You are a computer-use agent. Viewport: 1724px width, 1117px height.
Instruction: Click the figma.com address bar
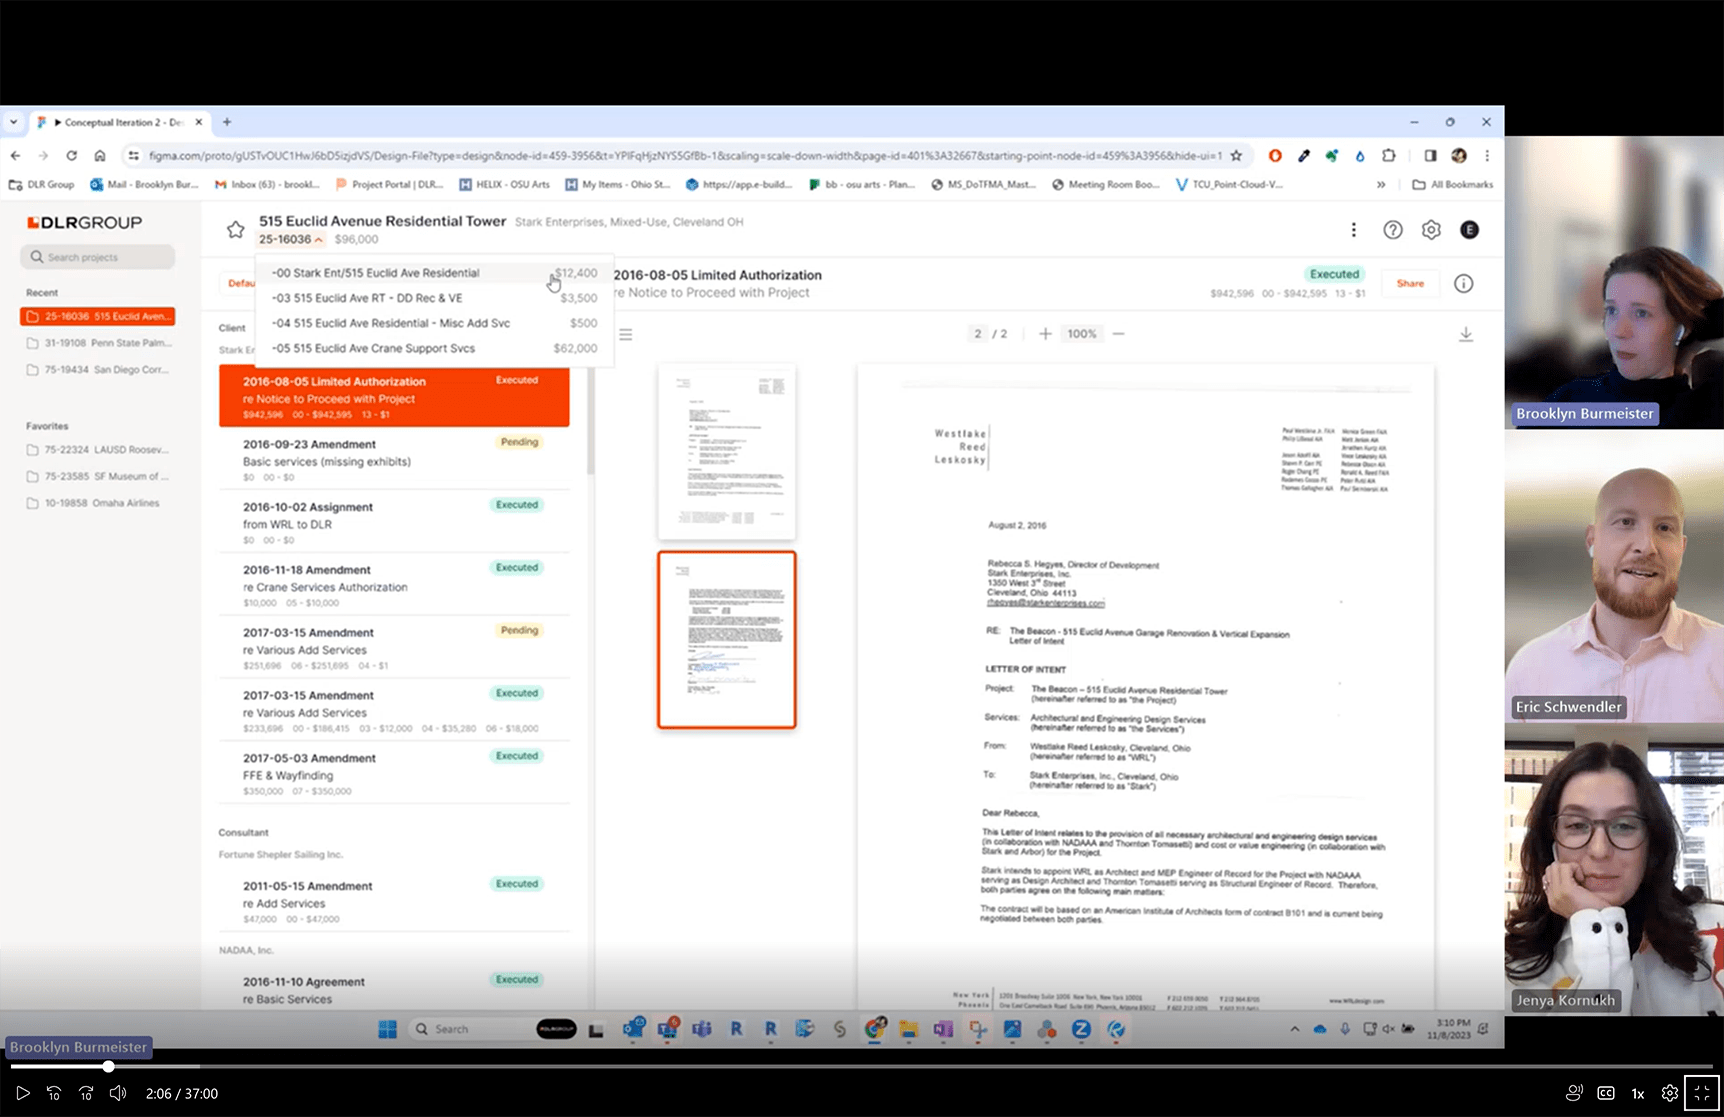pos(685,156)
